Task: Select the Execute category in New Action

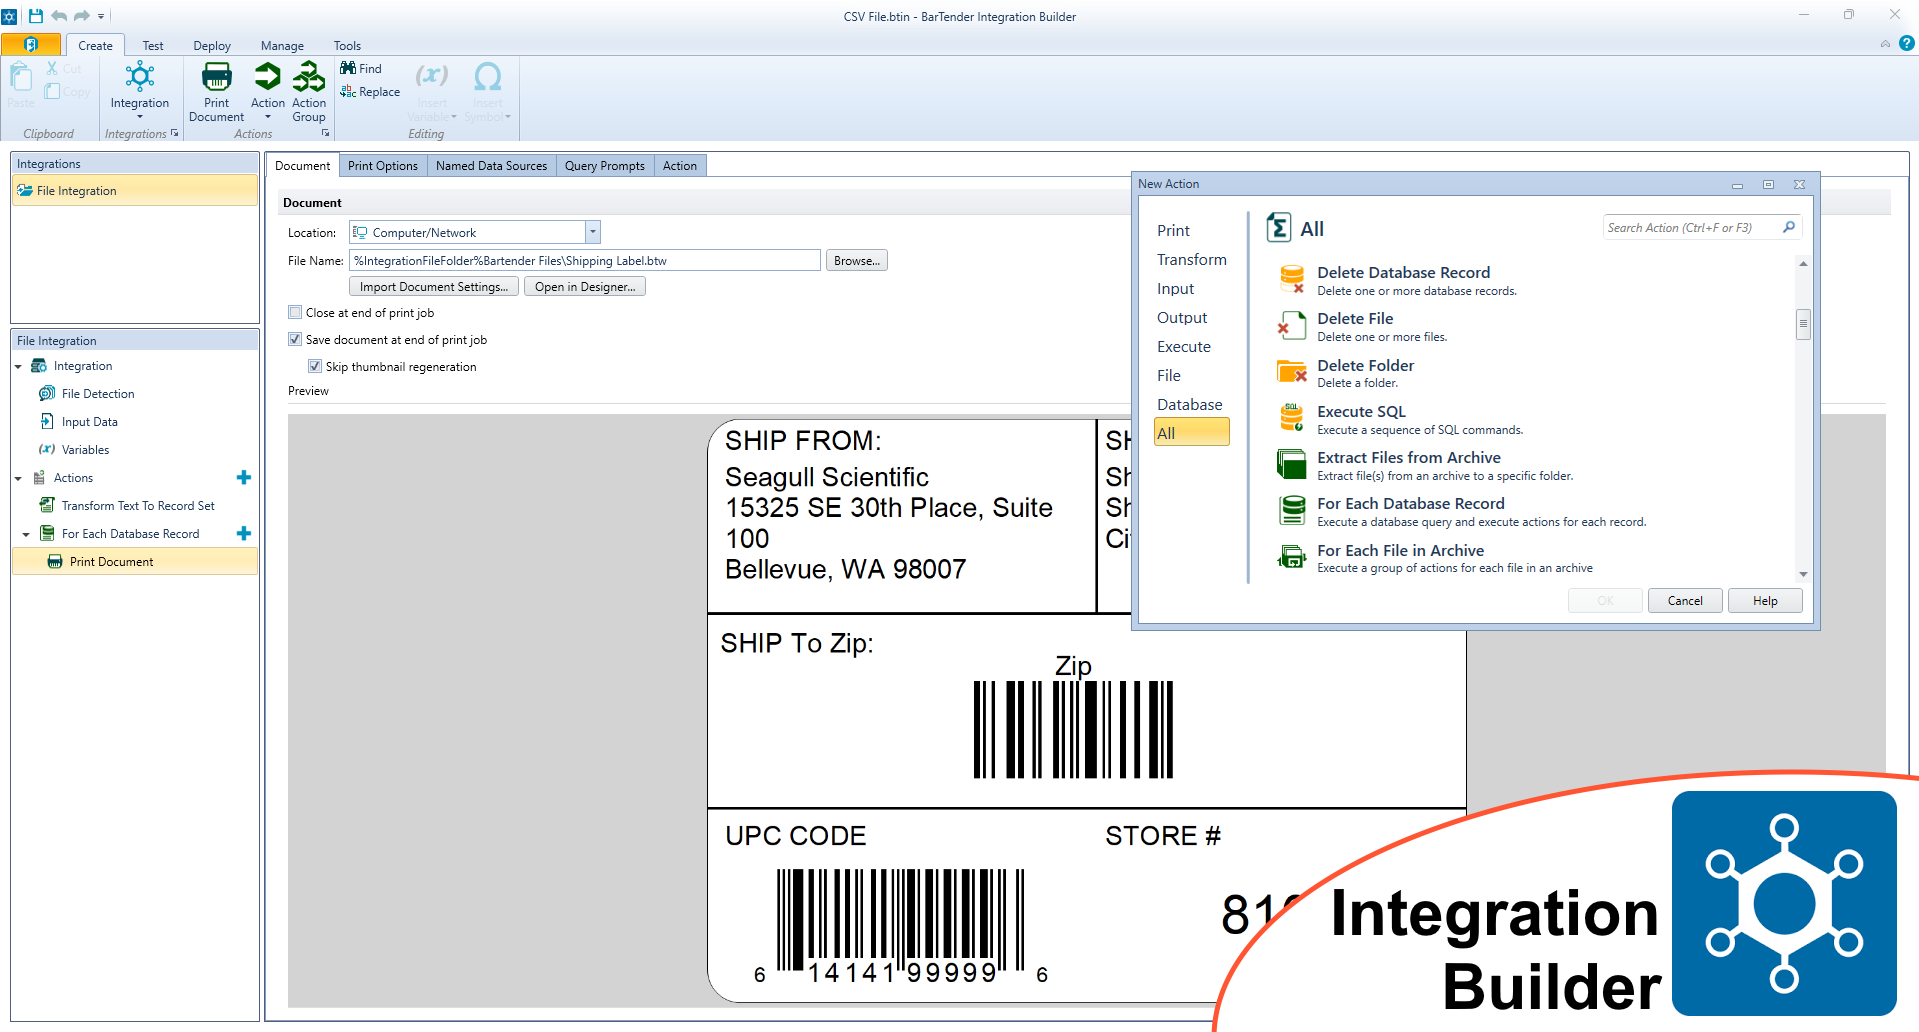Action: [x=1183, y=346]
